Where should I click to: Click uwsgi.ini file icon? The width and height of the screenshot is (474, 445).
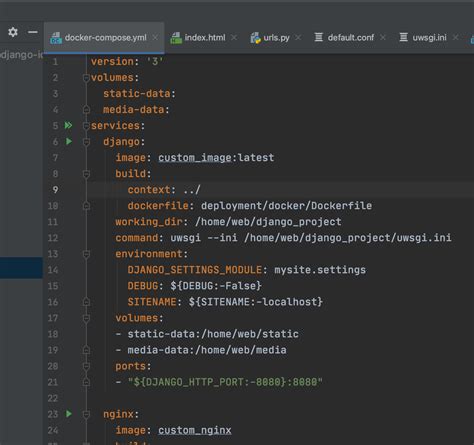(403, 37)
